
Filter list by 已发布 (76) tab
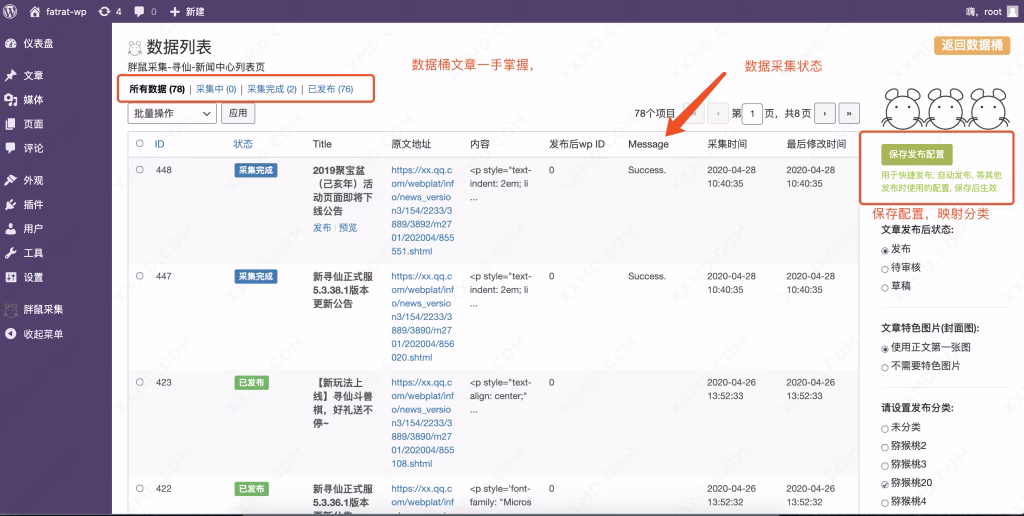tap(330, 89)
